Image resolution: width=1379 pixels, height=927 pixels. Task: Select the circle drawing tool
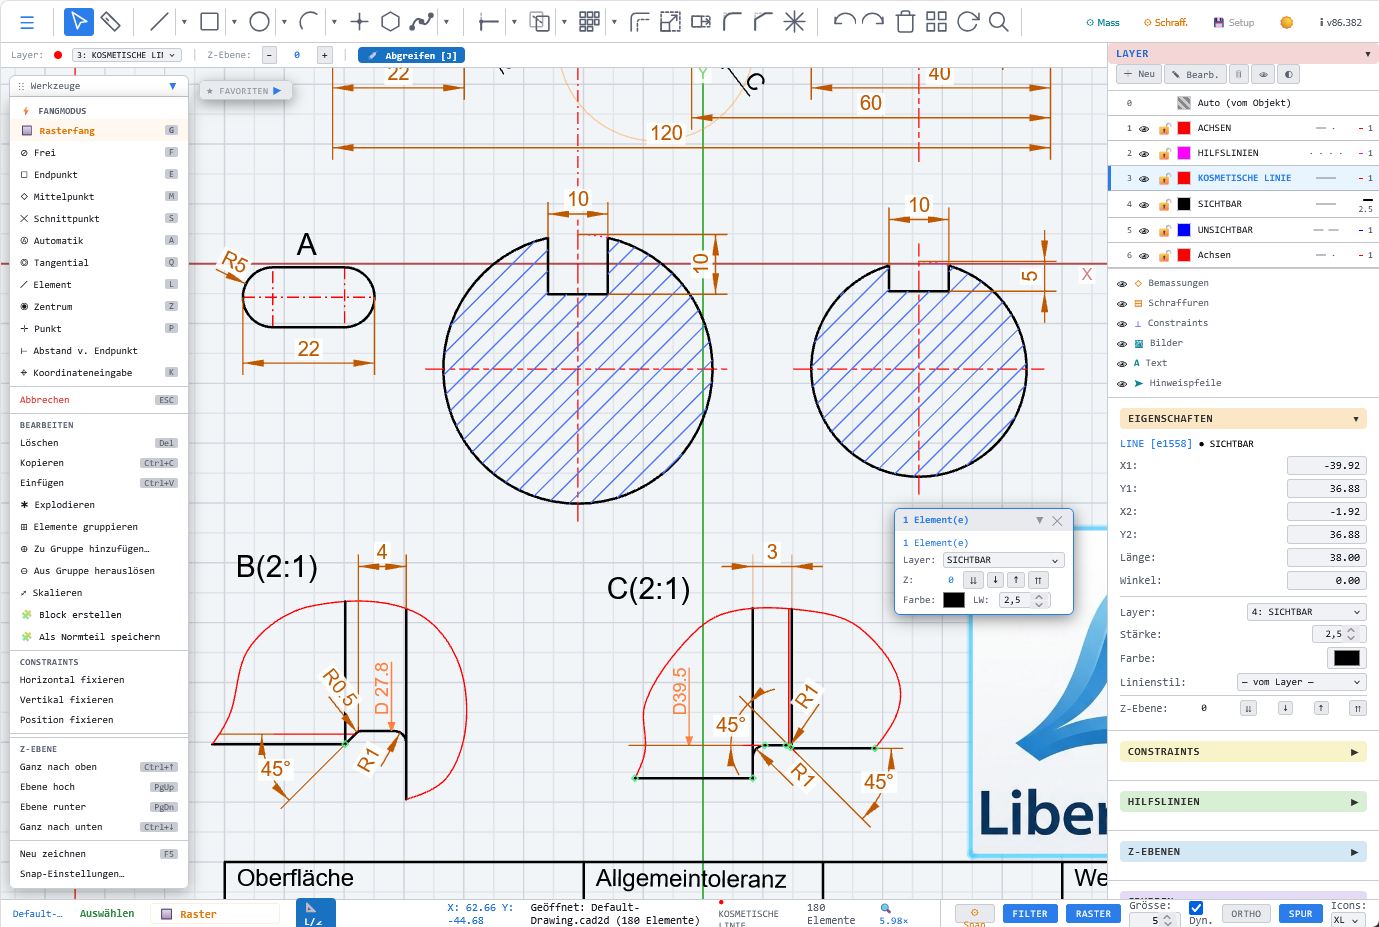coord(259,22)
